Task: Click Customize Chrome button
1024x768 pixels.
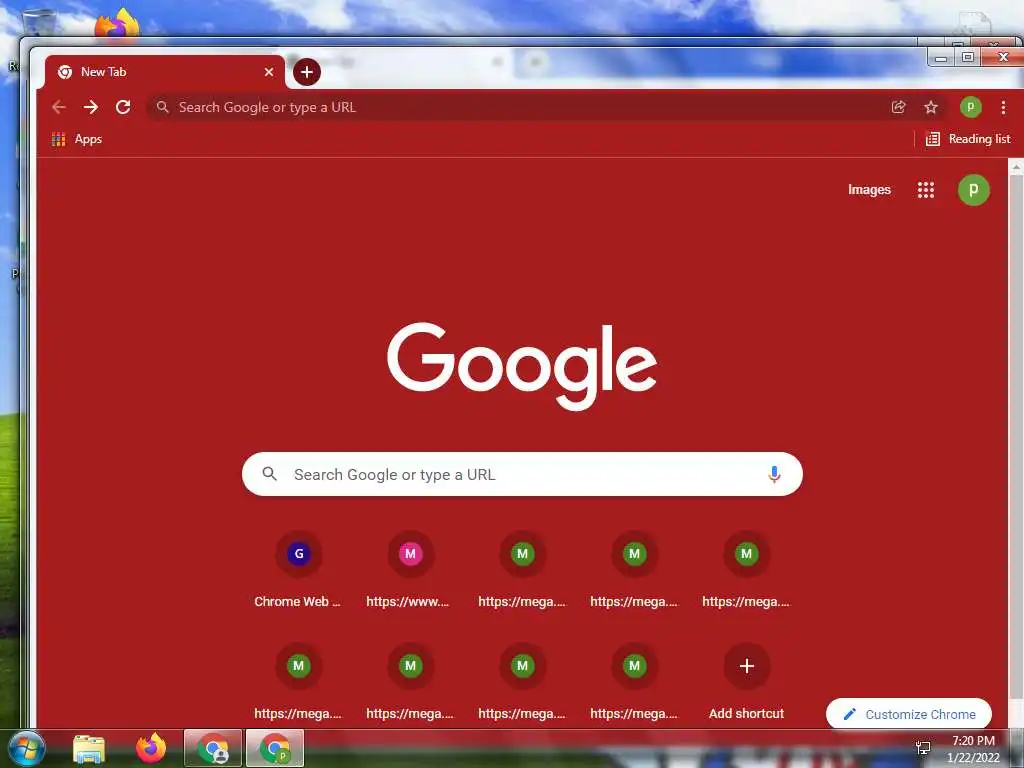Action: 908,714
